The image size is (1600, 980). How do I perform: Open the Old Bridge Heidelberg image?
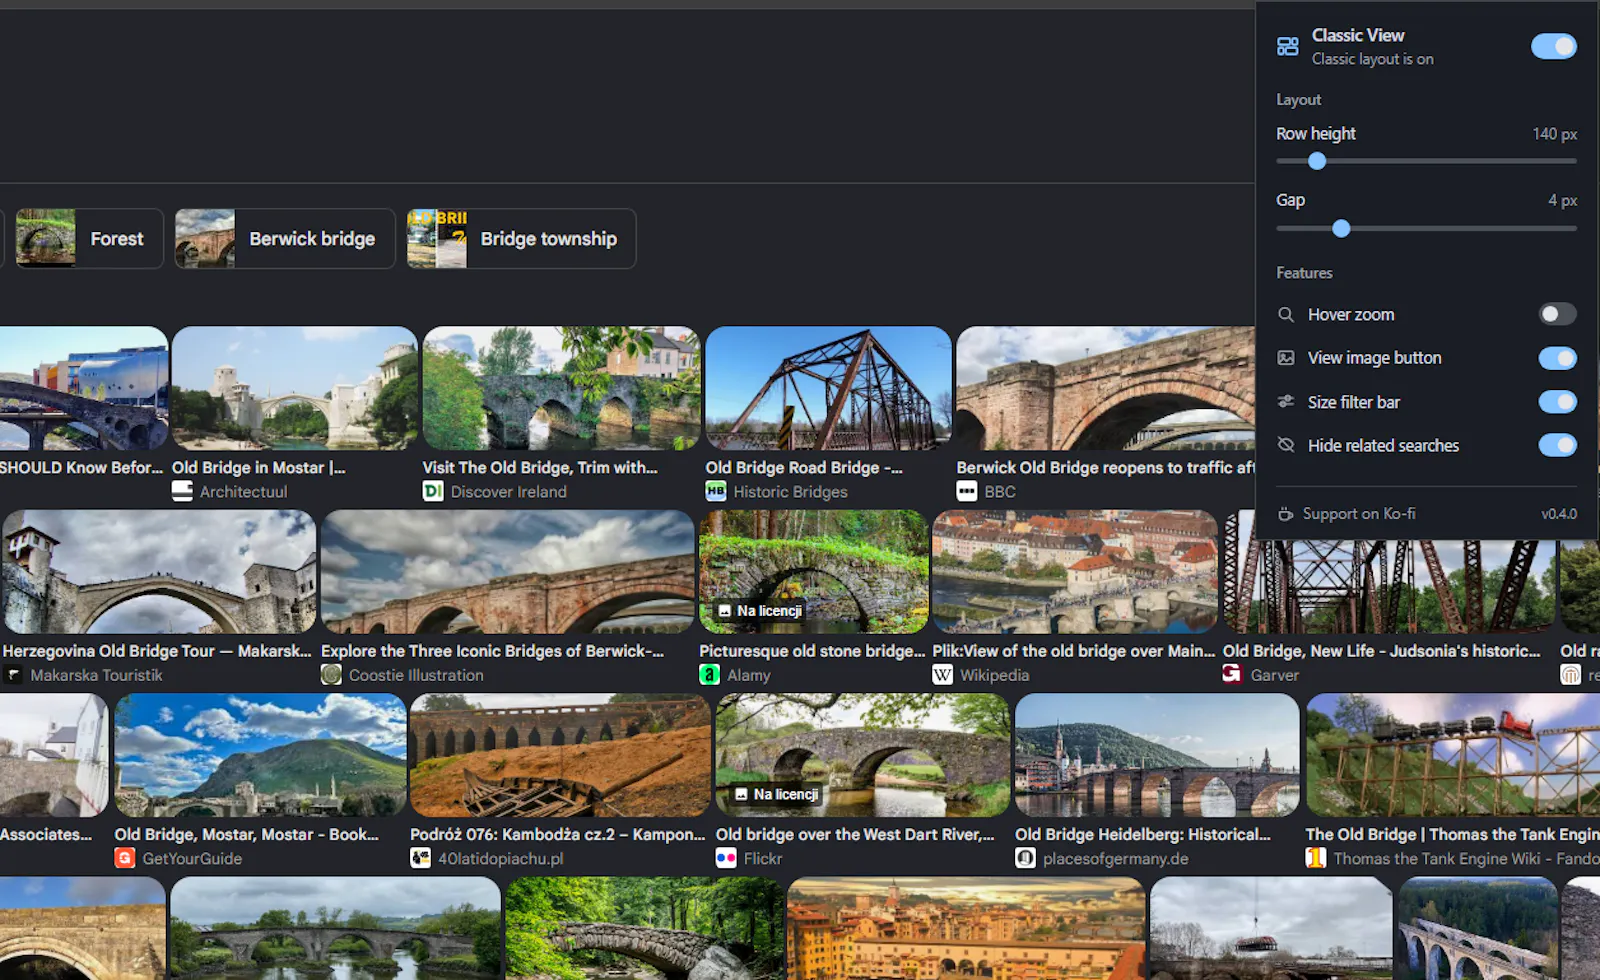pyautogui.click(x=1157, y=755)
